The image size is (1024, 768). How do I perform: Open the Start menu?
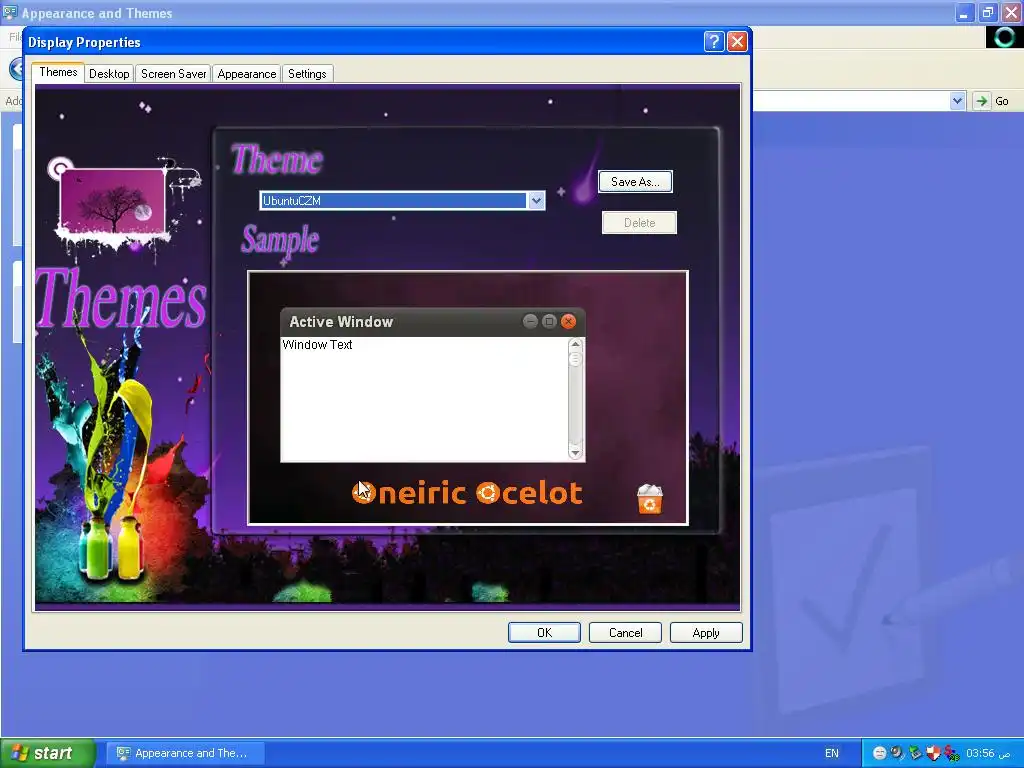(x=48, y=753)
